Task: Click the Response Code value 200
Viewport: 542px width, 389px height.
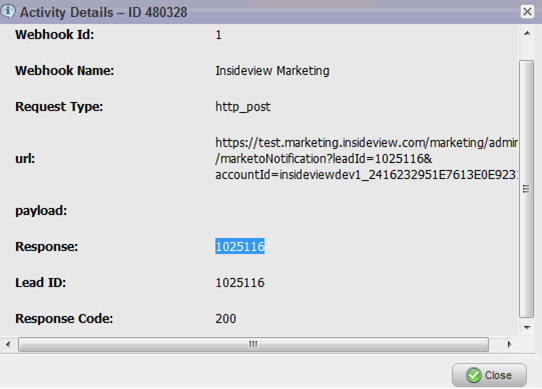Action: pos(226,318)
